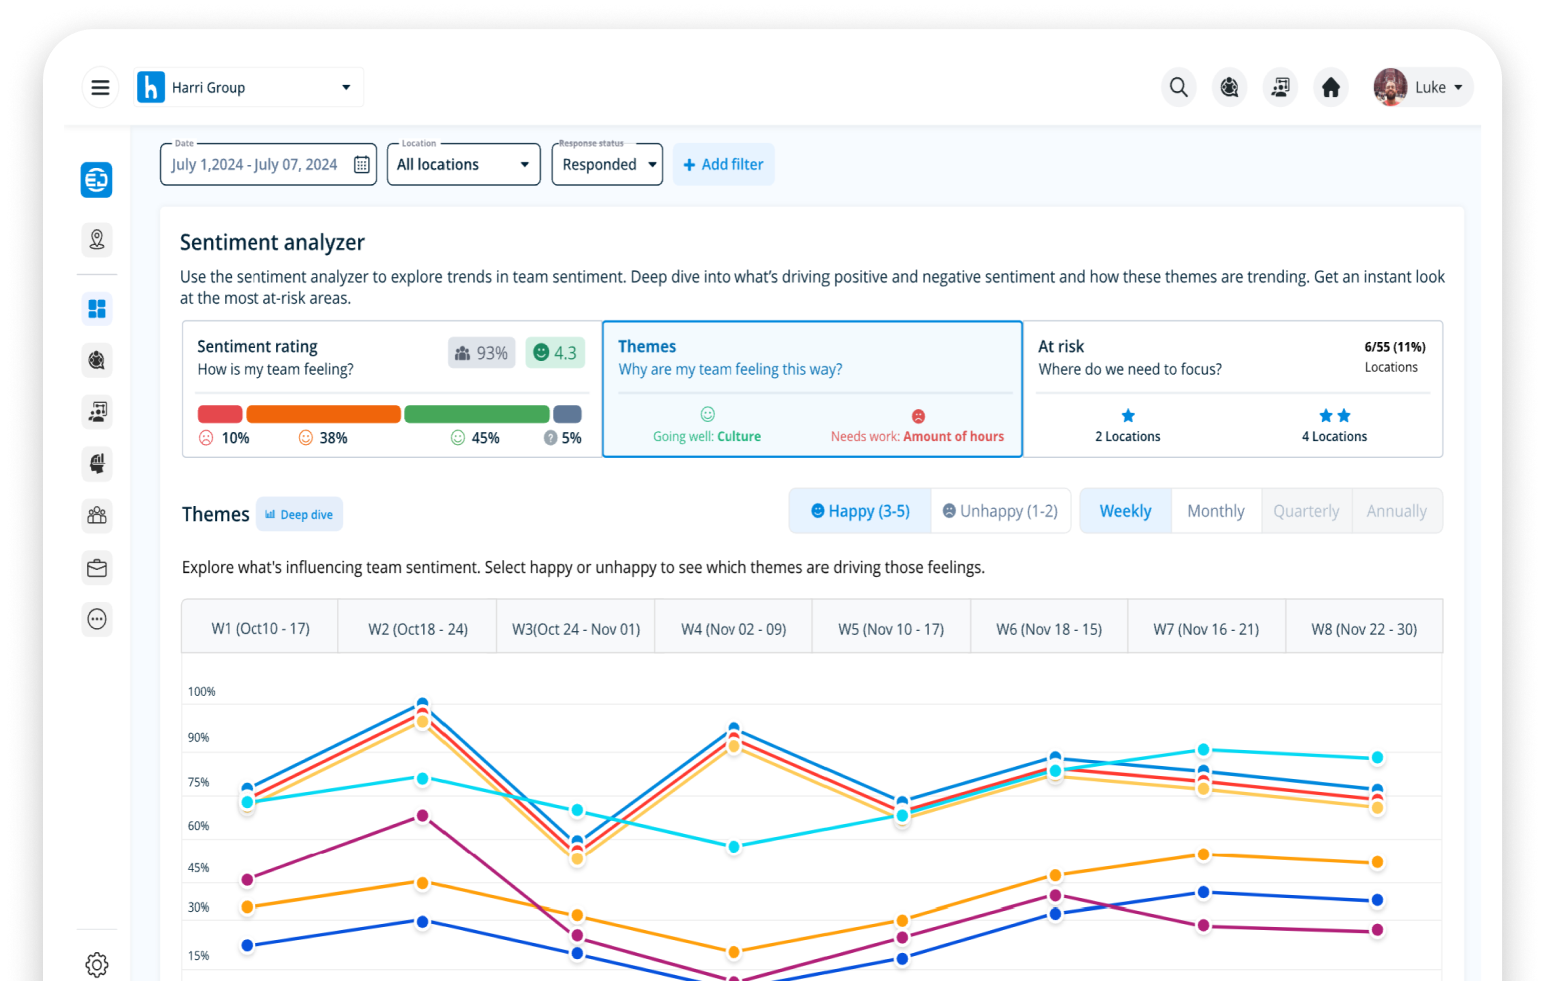Click the home icon in header
This screenshot has width=1541, height=981.
coord(1330,88)
